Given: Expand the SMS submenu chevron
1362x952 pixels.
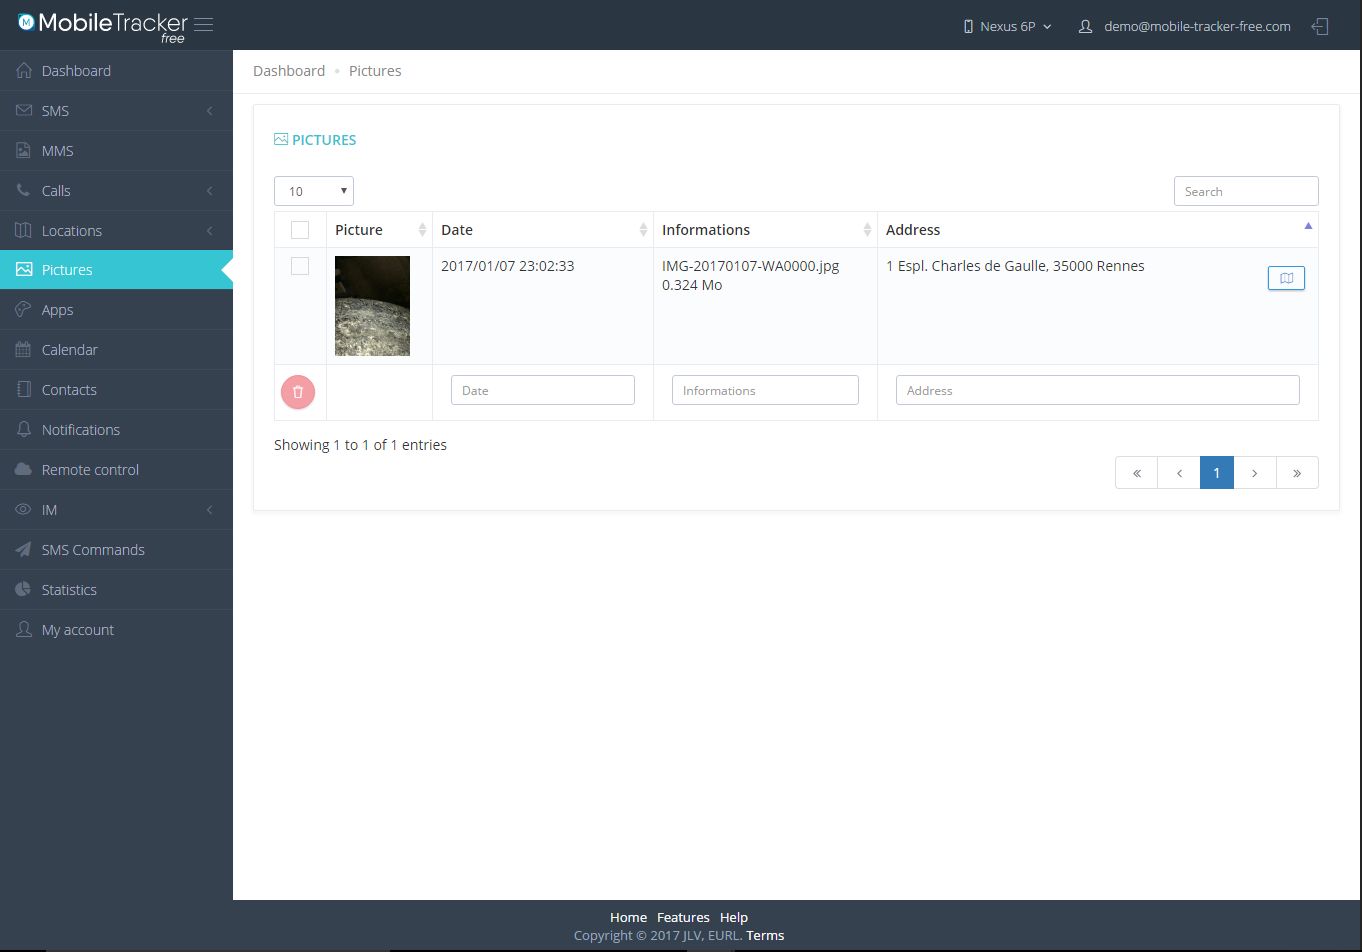Looking at the screenshot, I should coord(209,111).
